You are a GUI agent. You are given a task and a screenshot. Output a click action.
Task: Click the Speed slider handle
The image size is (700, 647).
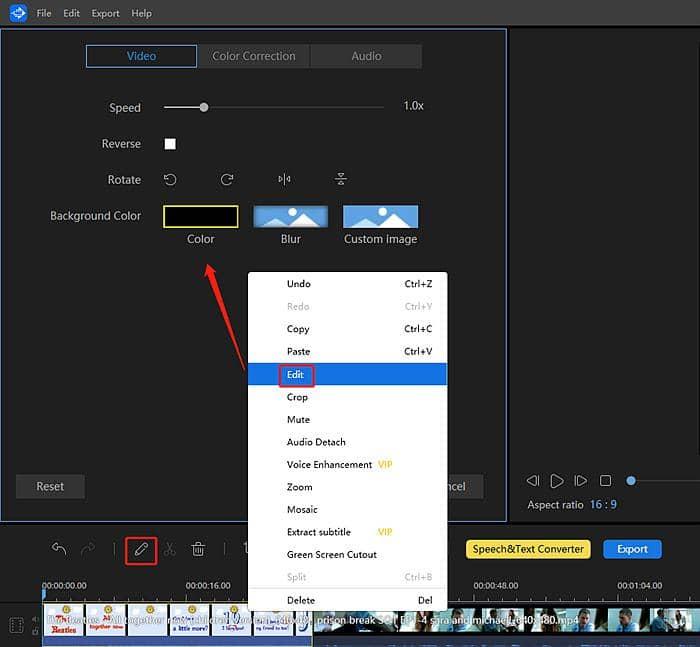(x=204, y=107)
